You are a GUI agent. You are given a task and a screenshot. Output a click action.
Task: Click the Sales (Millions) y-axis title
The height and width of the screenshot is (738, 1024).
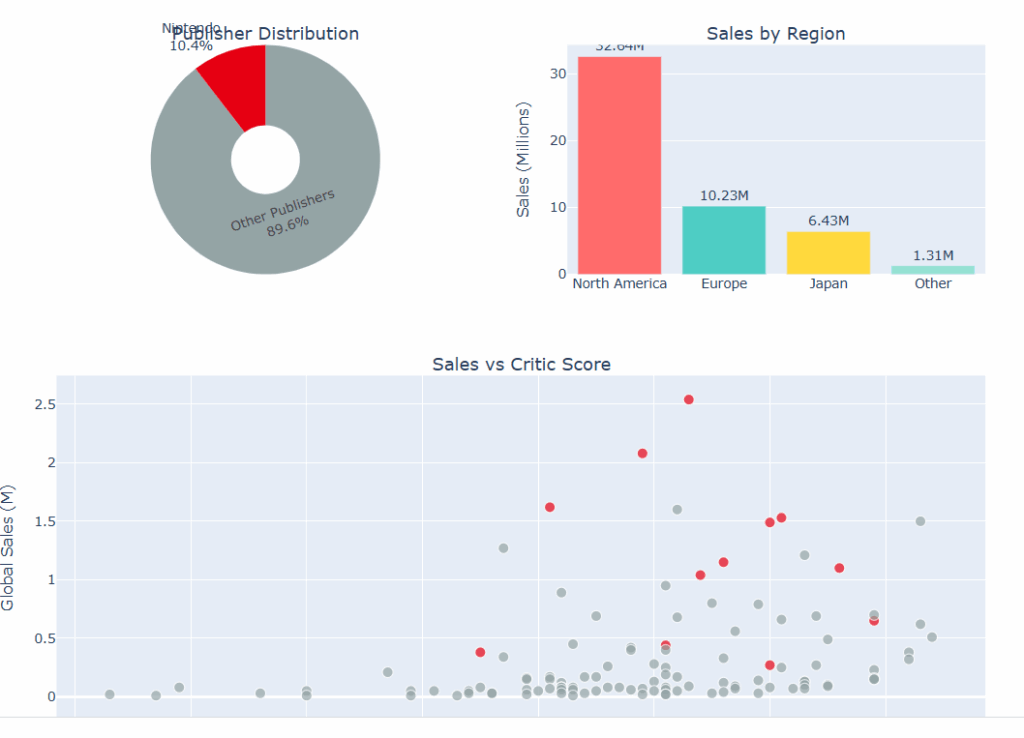(x=523, y=159)
